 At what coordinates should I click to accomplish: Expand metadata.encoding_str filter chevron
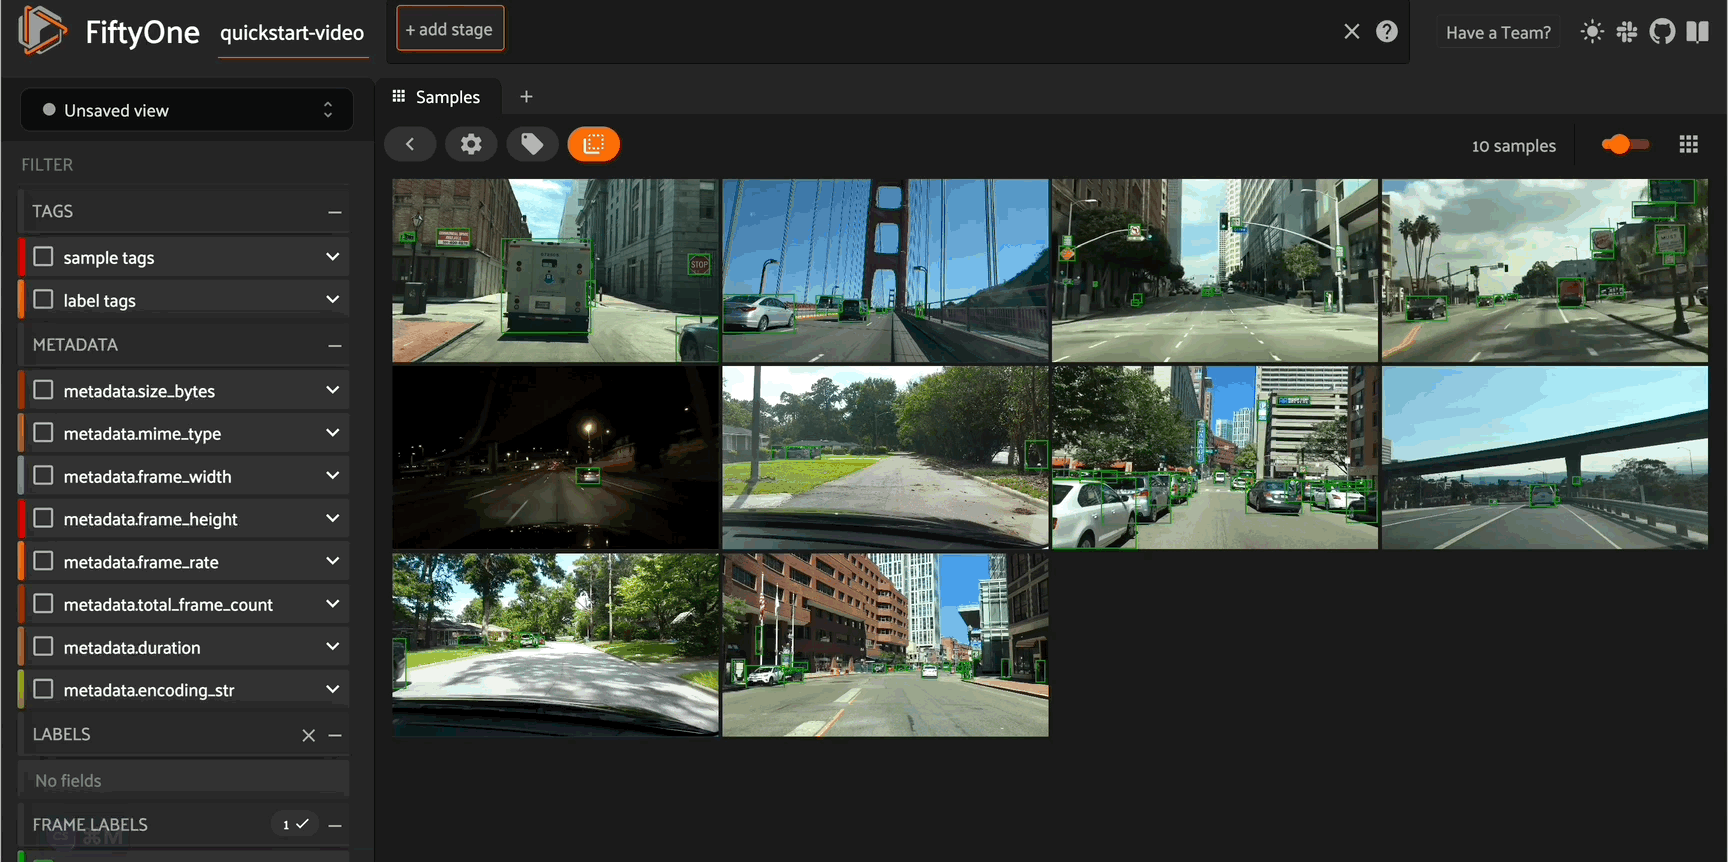pos(333,689)
